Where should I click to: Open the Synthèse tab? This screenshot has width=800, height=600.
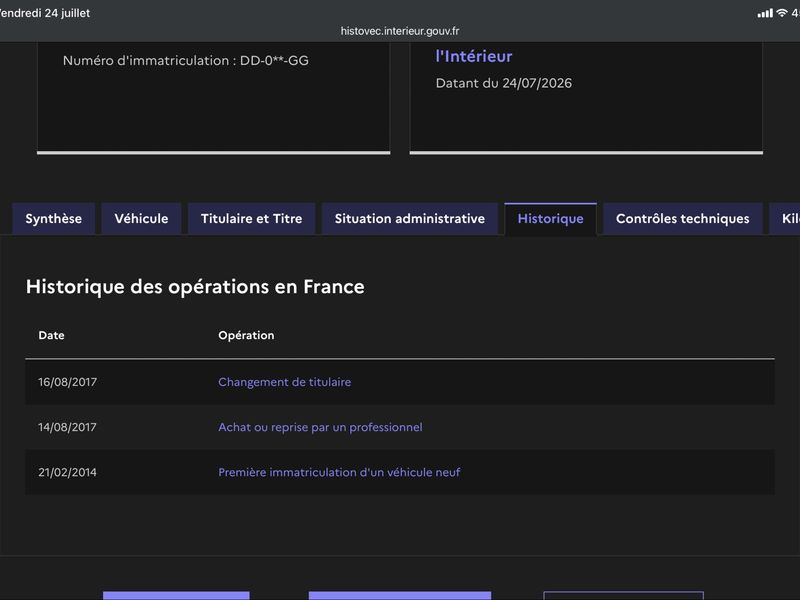(54, 219)
